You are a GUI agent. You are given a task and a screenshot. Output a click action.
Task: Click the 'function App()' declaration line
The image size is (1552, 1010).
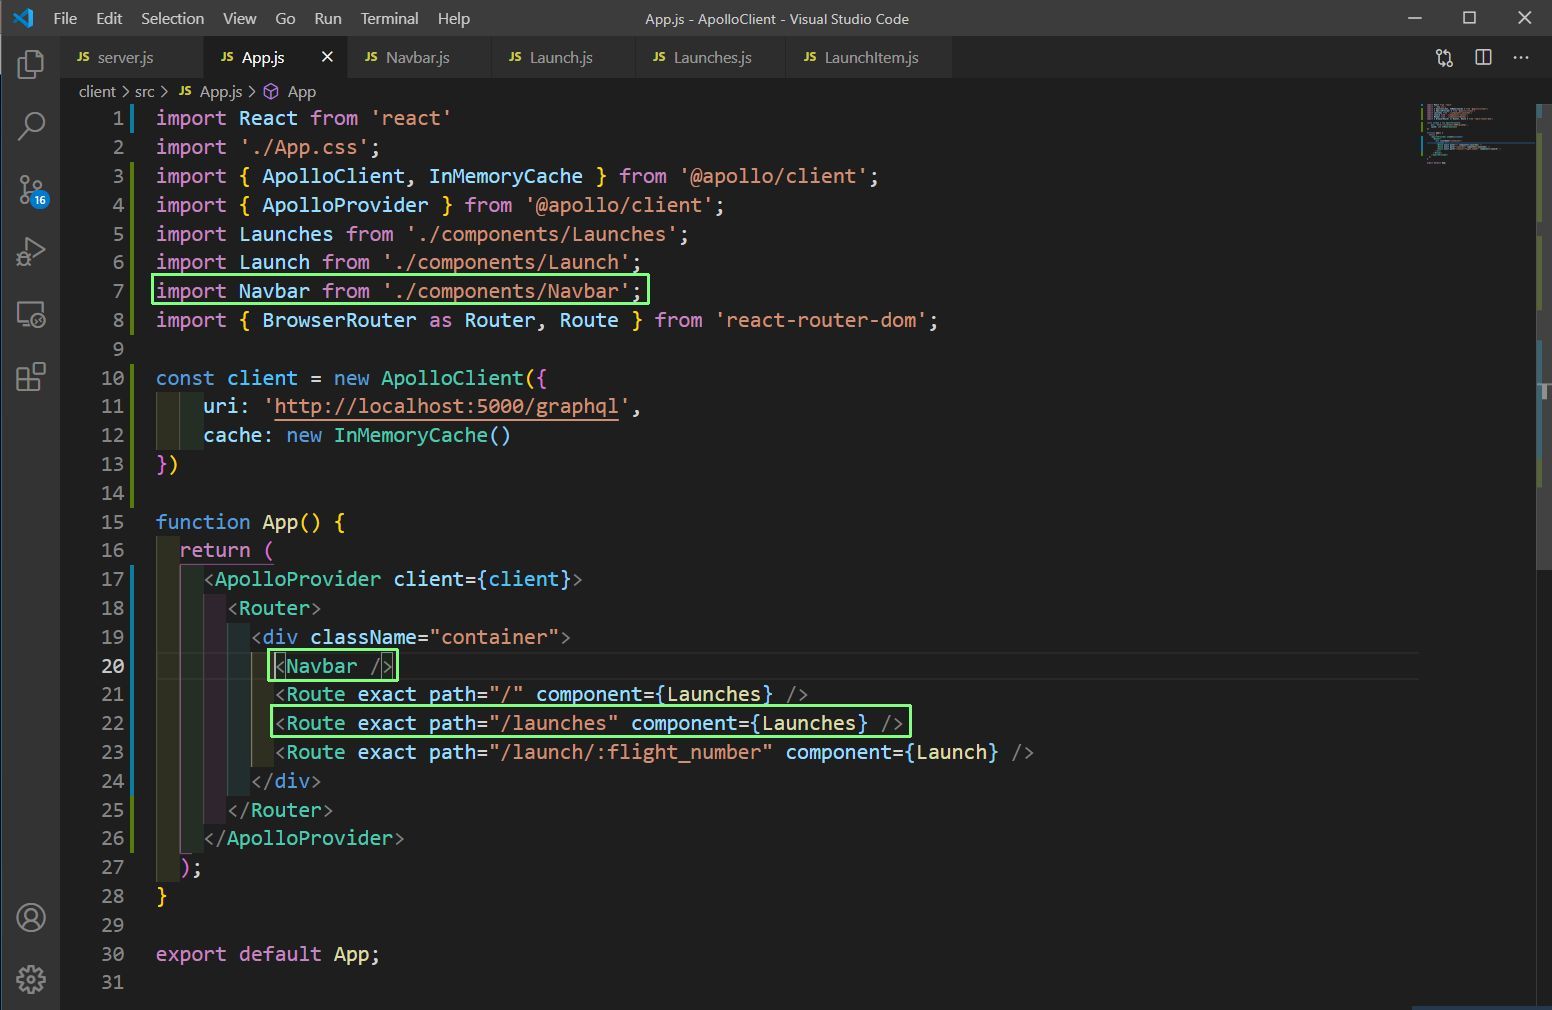pos(250,522)
